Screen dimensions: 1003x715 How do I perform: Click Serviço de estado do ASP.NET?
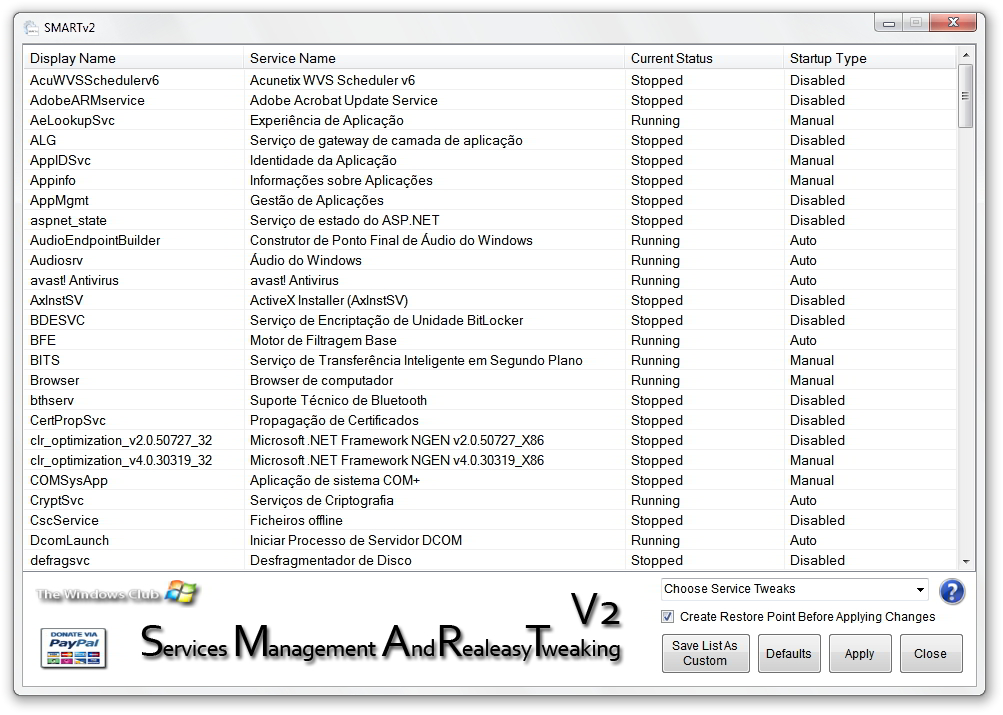point(345,220)
